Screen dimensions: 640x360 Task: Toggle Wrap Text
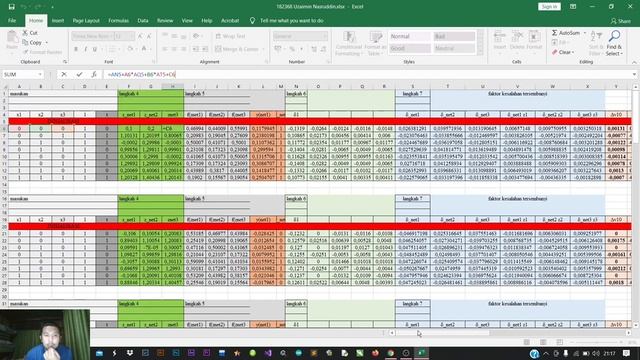click(230, 36)
